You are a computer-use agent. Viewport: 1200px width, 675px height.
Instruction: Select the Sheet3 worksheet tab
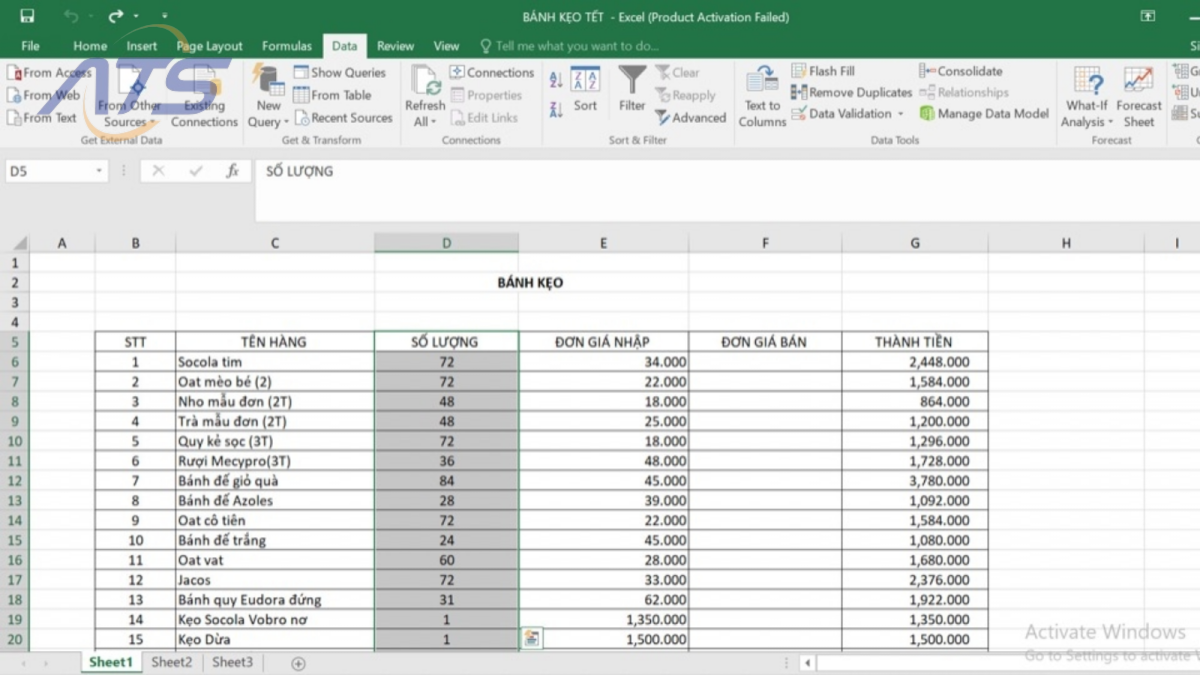tap(231, 662)
